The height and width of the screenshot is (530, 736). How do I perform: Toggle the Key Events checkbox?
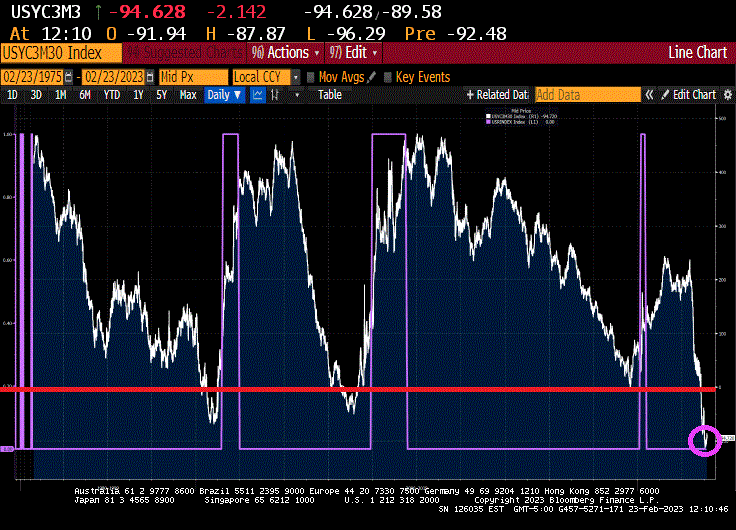[x=387, y=77]
